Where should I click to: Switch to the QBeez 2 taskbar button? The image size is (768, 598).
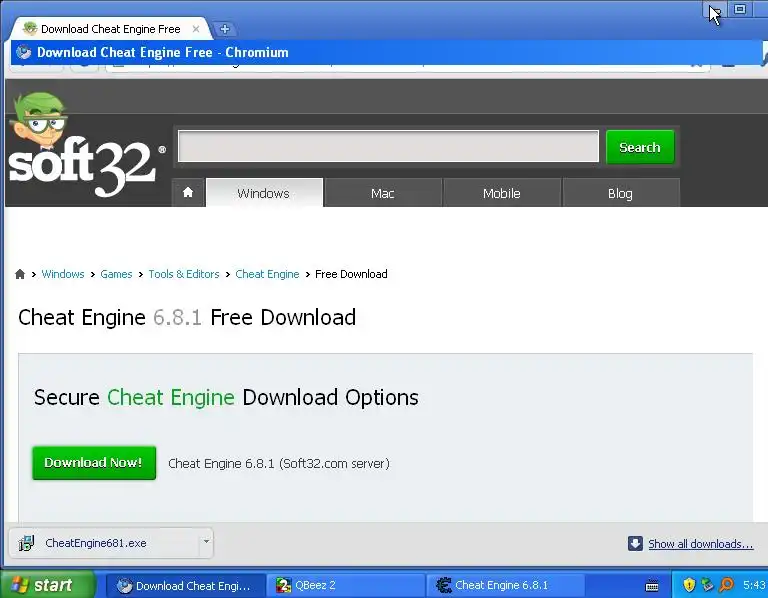(x=345, y=585)
